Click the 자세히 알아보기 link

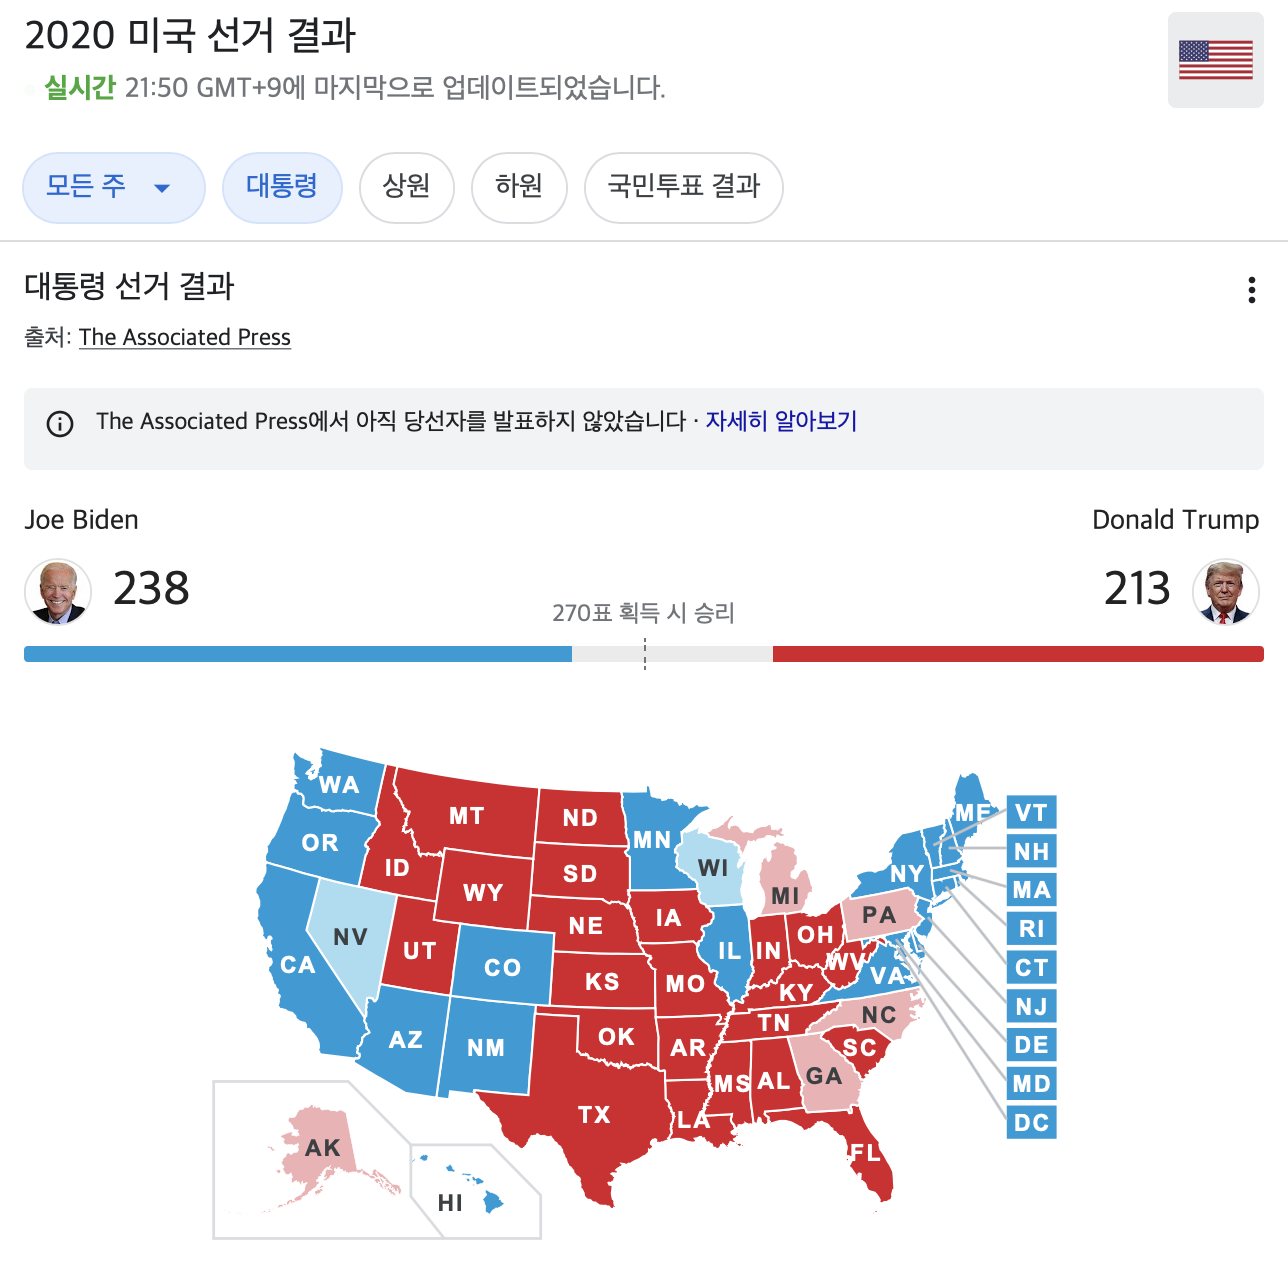pos(781,421)
